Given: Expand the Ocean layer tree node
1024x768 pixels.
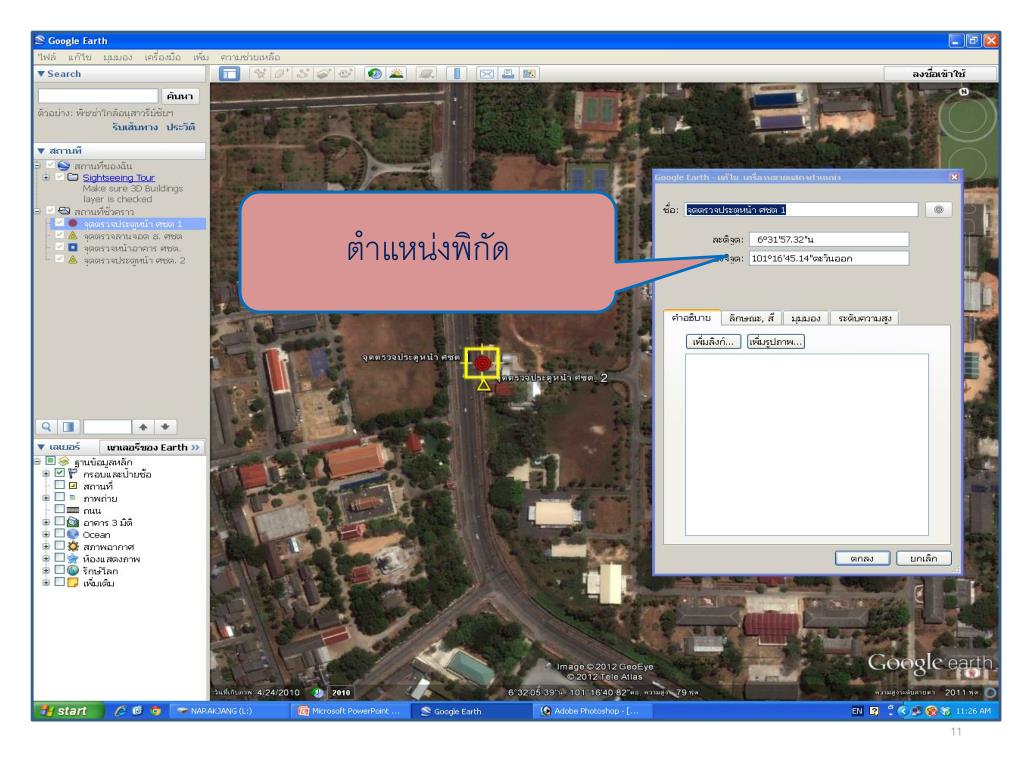Looking at the screenshot, I should coord(46,534).
